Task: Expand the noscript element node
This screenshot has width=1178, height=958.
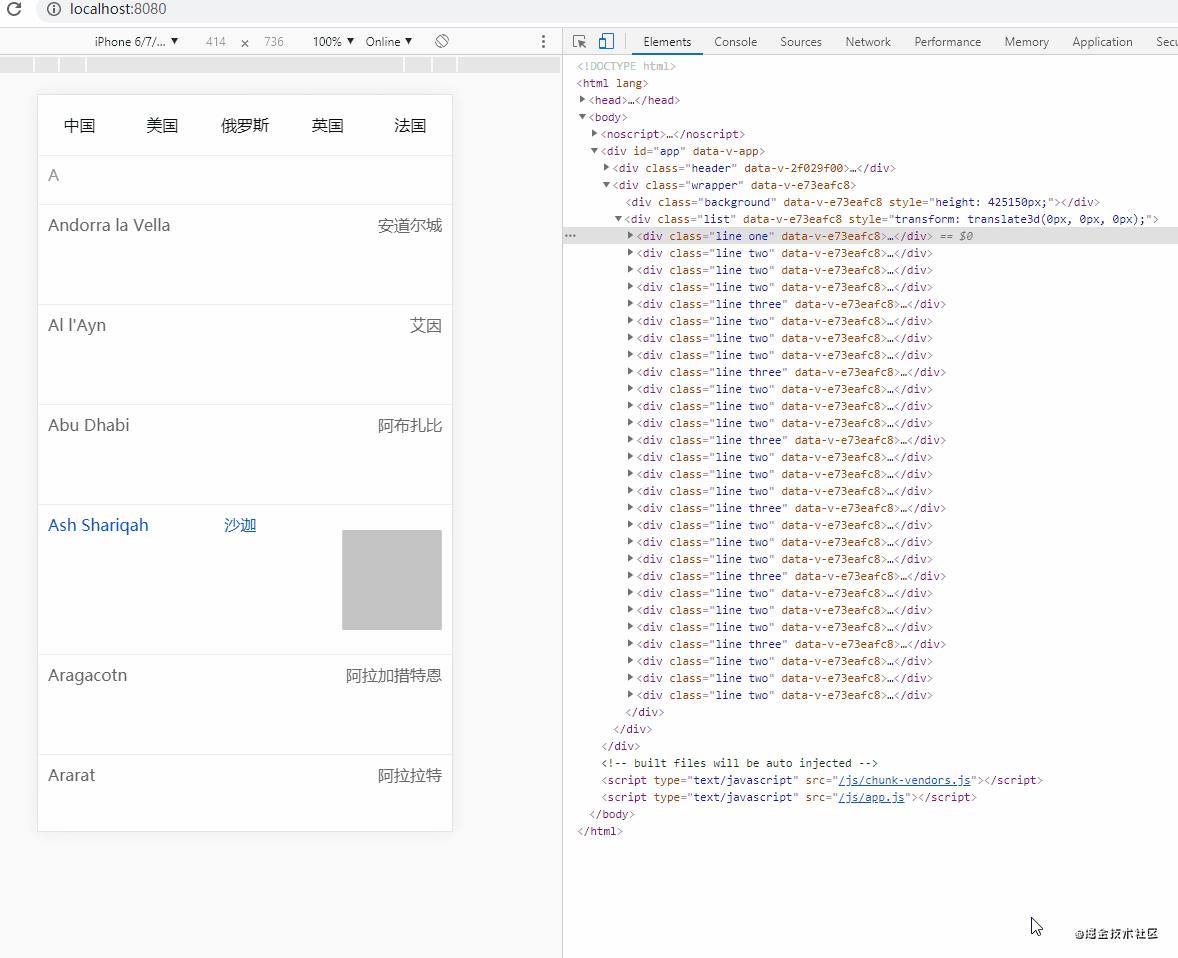Action: coord(594,134)
